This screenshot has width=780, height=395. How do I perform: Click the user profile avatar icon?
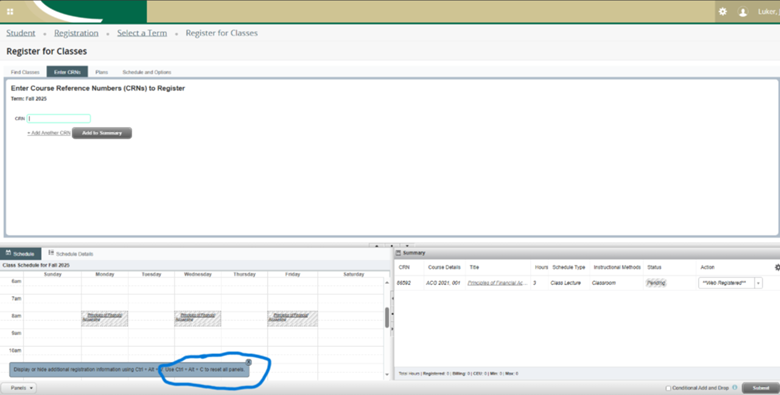pyautogui.click(x=743, y=12)
